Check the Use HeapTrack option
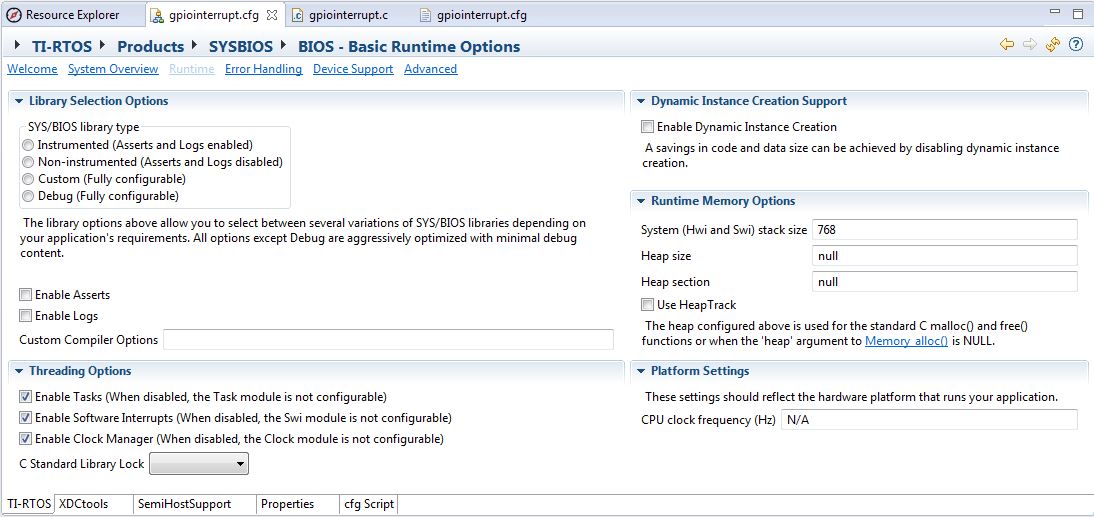This screenshot has height=517, width=1094. 648,304
